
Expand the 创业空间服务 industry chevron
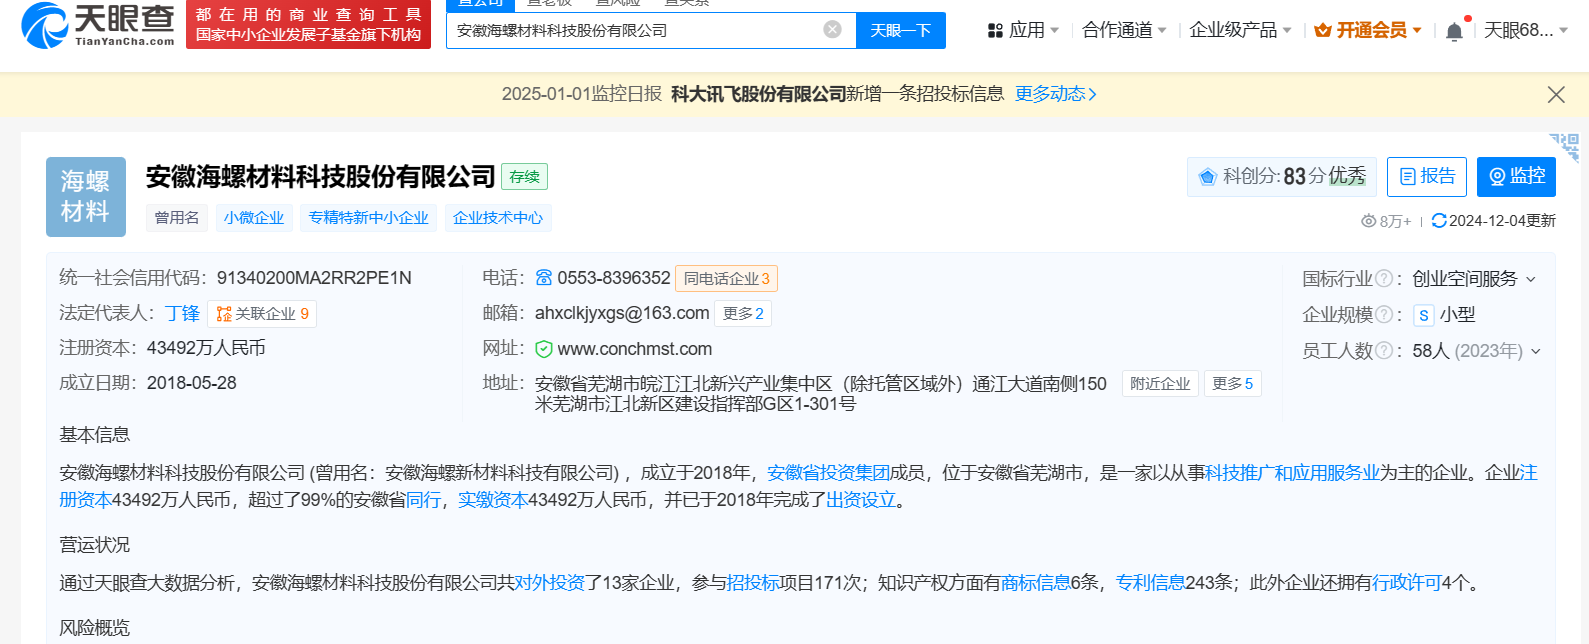[1531, 280]
